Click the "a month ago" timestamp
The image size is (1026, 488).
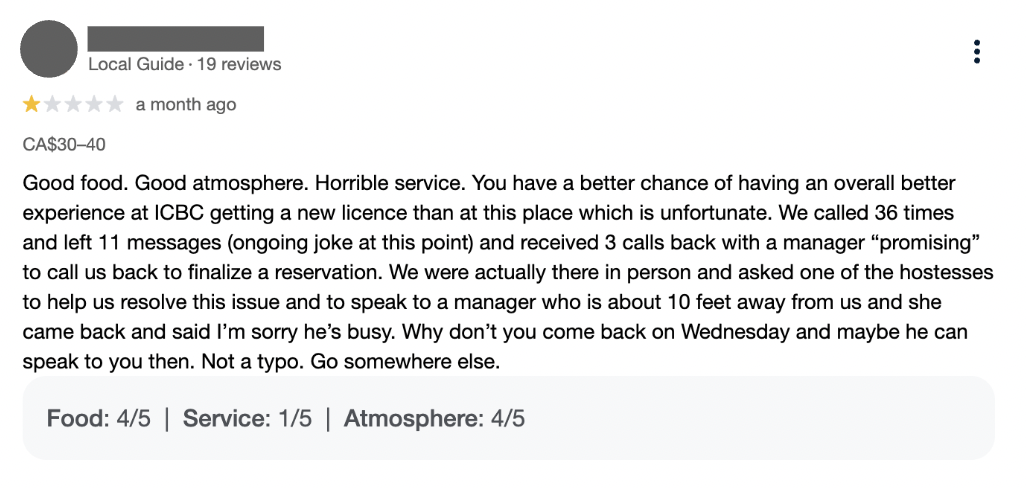click(186, 105)
